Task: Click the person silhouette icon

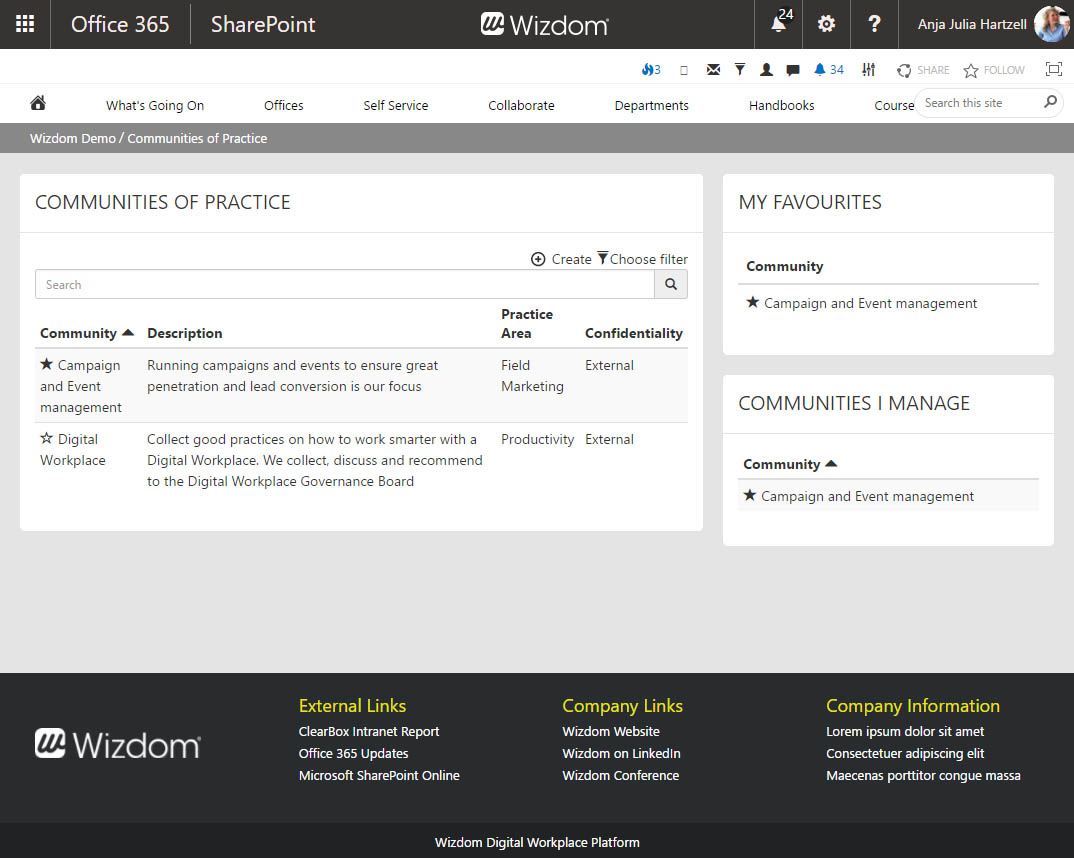Action: [x=766, y=69]
